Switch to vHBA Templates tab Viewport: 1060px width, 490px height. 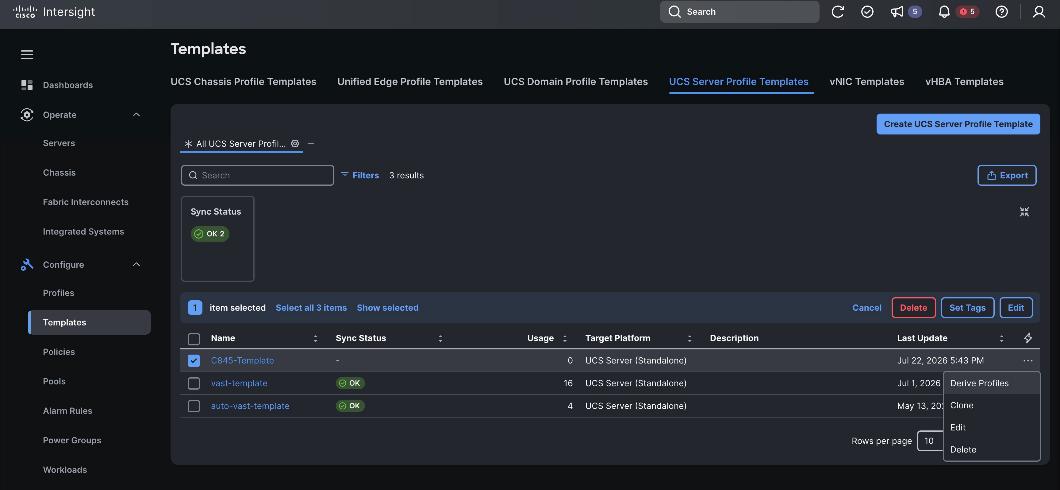[x=964, y=82]
